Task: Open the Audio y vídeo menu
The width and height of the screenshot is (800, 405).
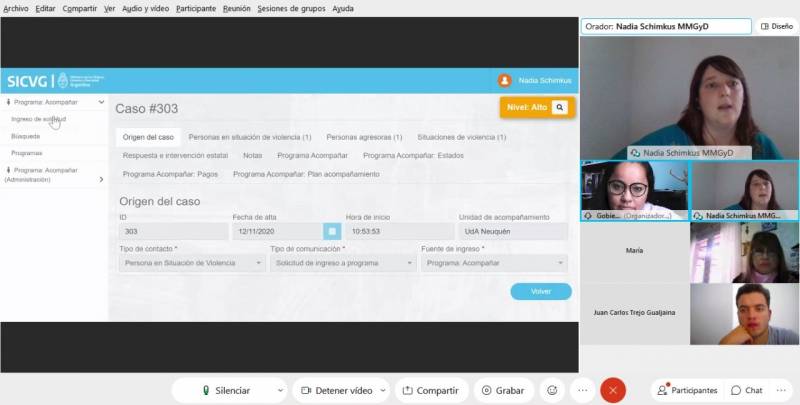Action: [x=145, y=9]
